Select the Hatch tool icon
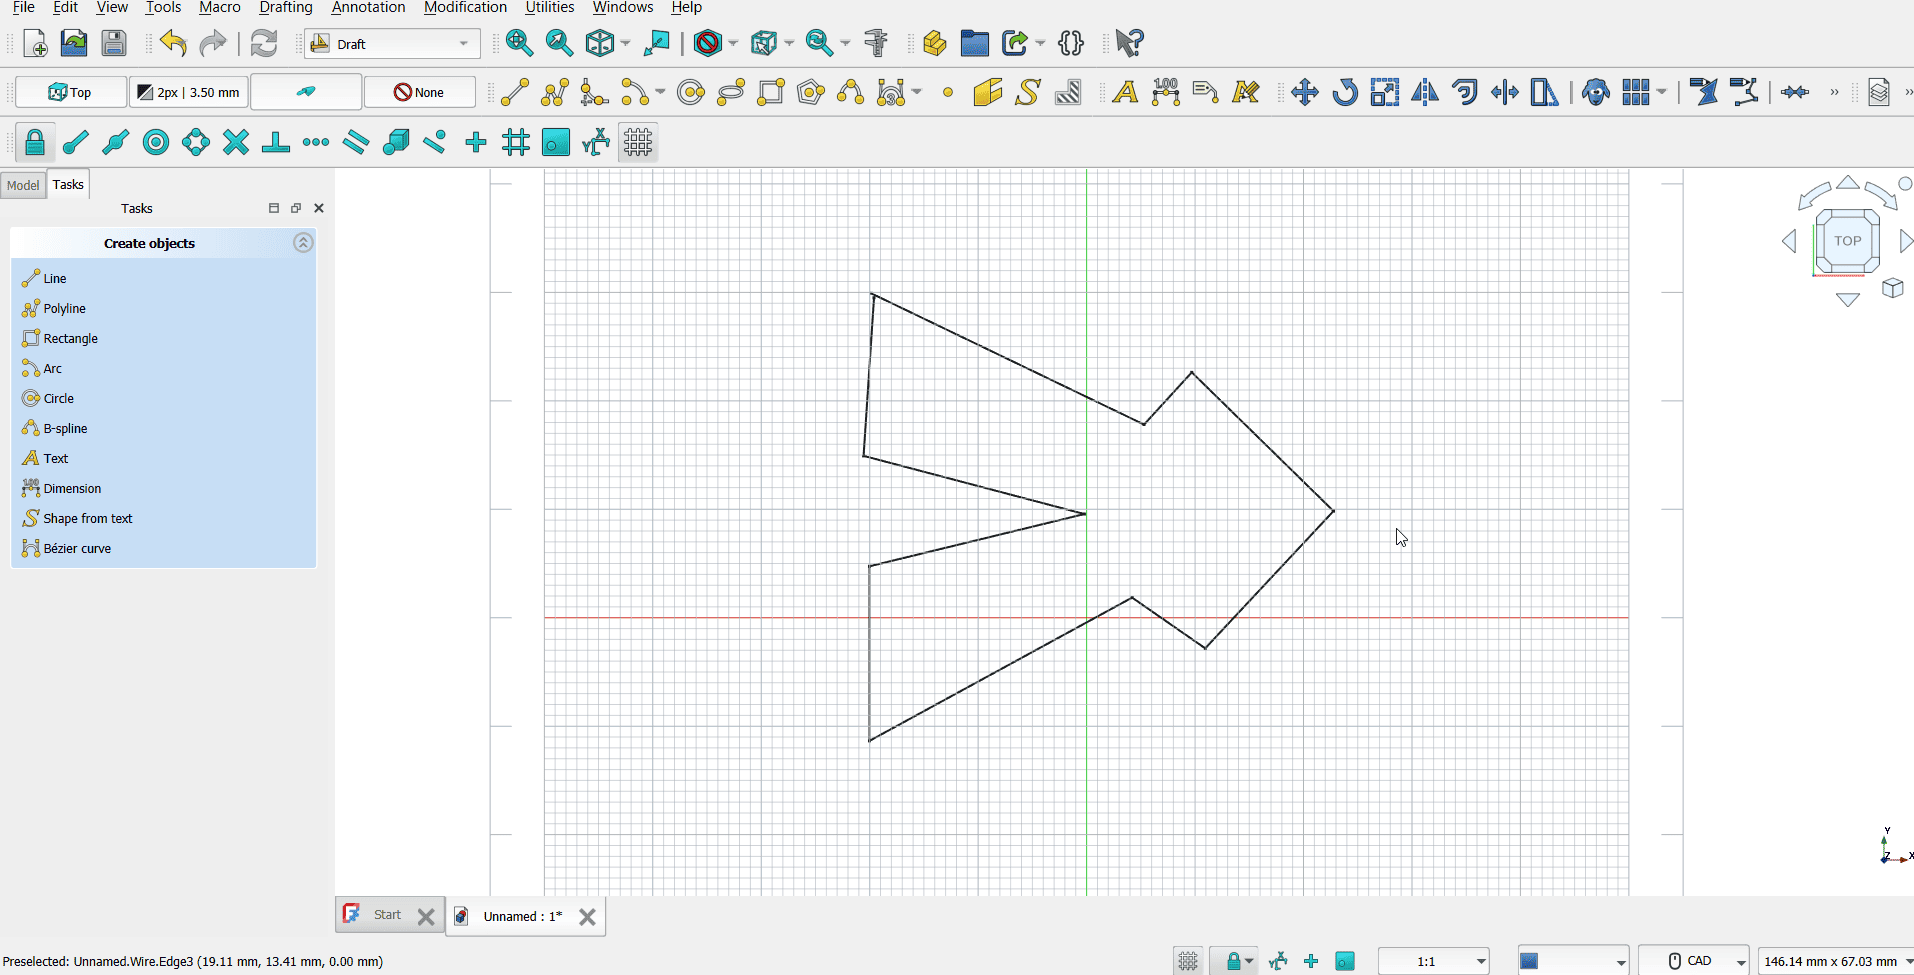Screen dimensions: 1914x975 coord(1068,93)
